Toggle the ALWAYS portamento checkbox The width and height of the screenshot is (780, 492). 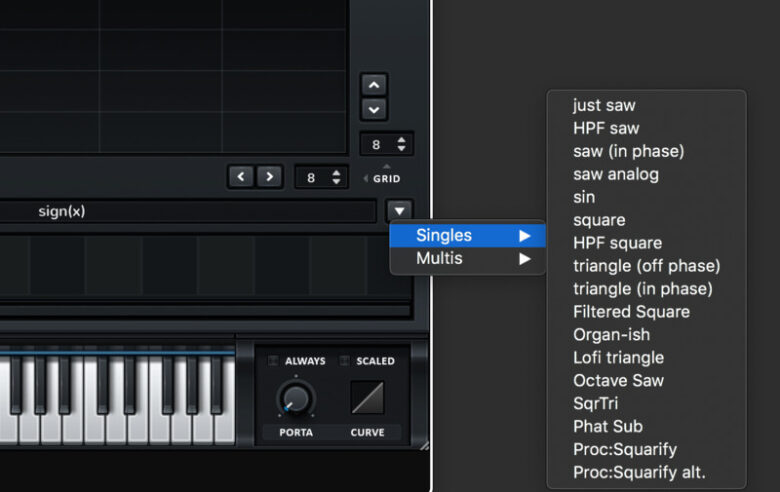click(x=273, y=360)
